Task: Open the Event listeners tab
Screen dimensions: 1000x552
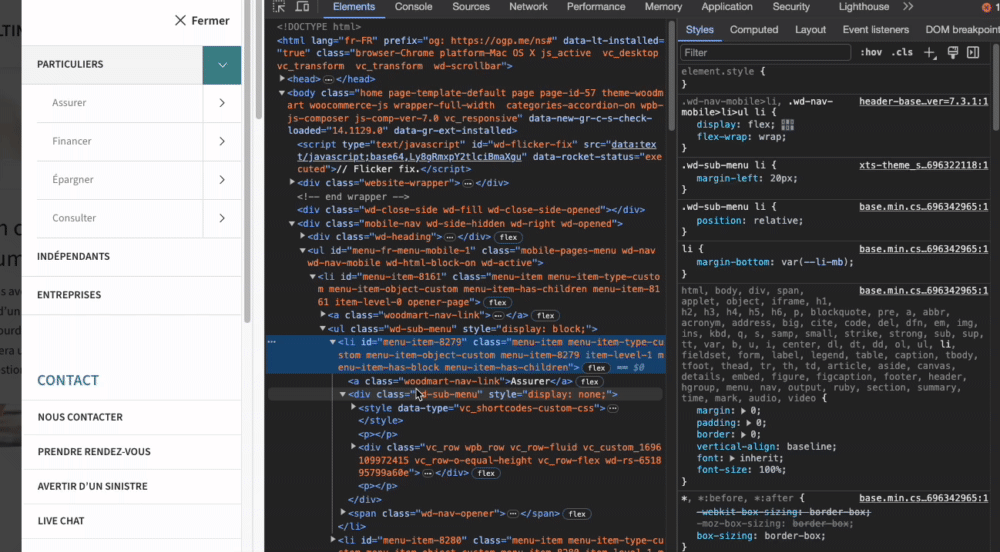Action: [876, 30]
